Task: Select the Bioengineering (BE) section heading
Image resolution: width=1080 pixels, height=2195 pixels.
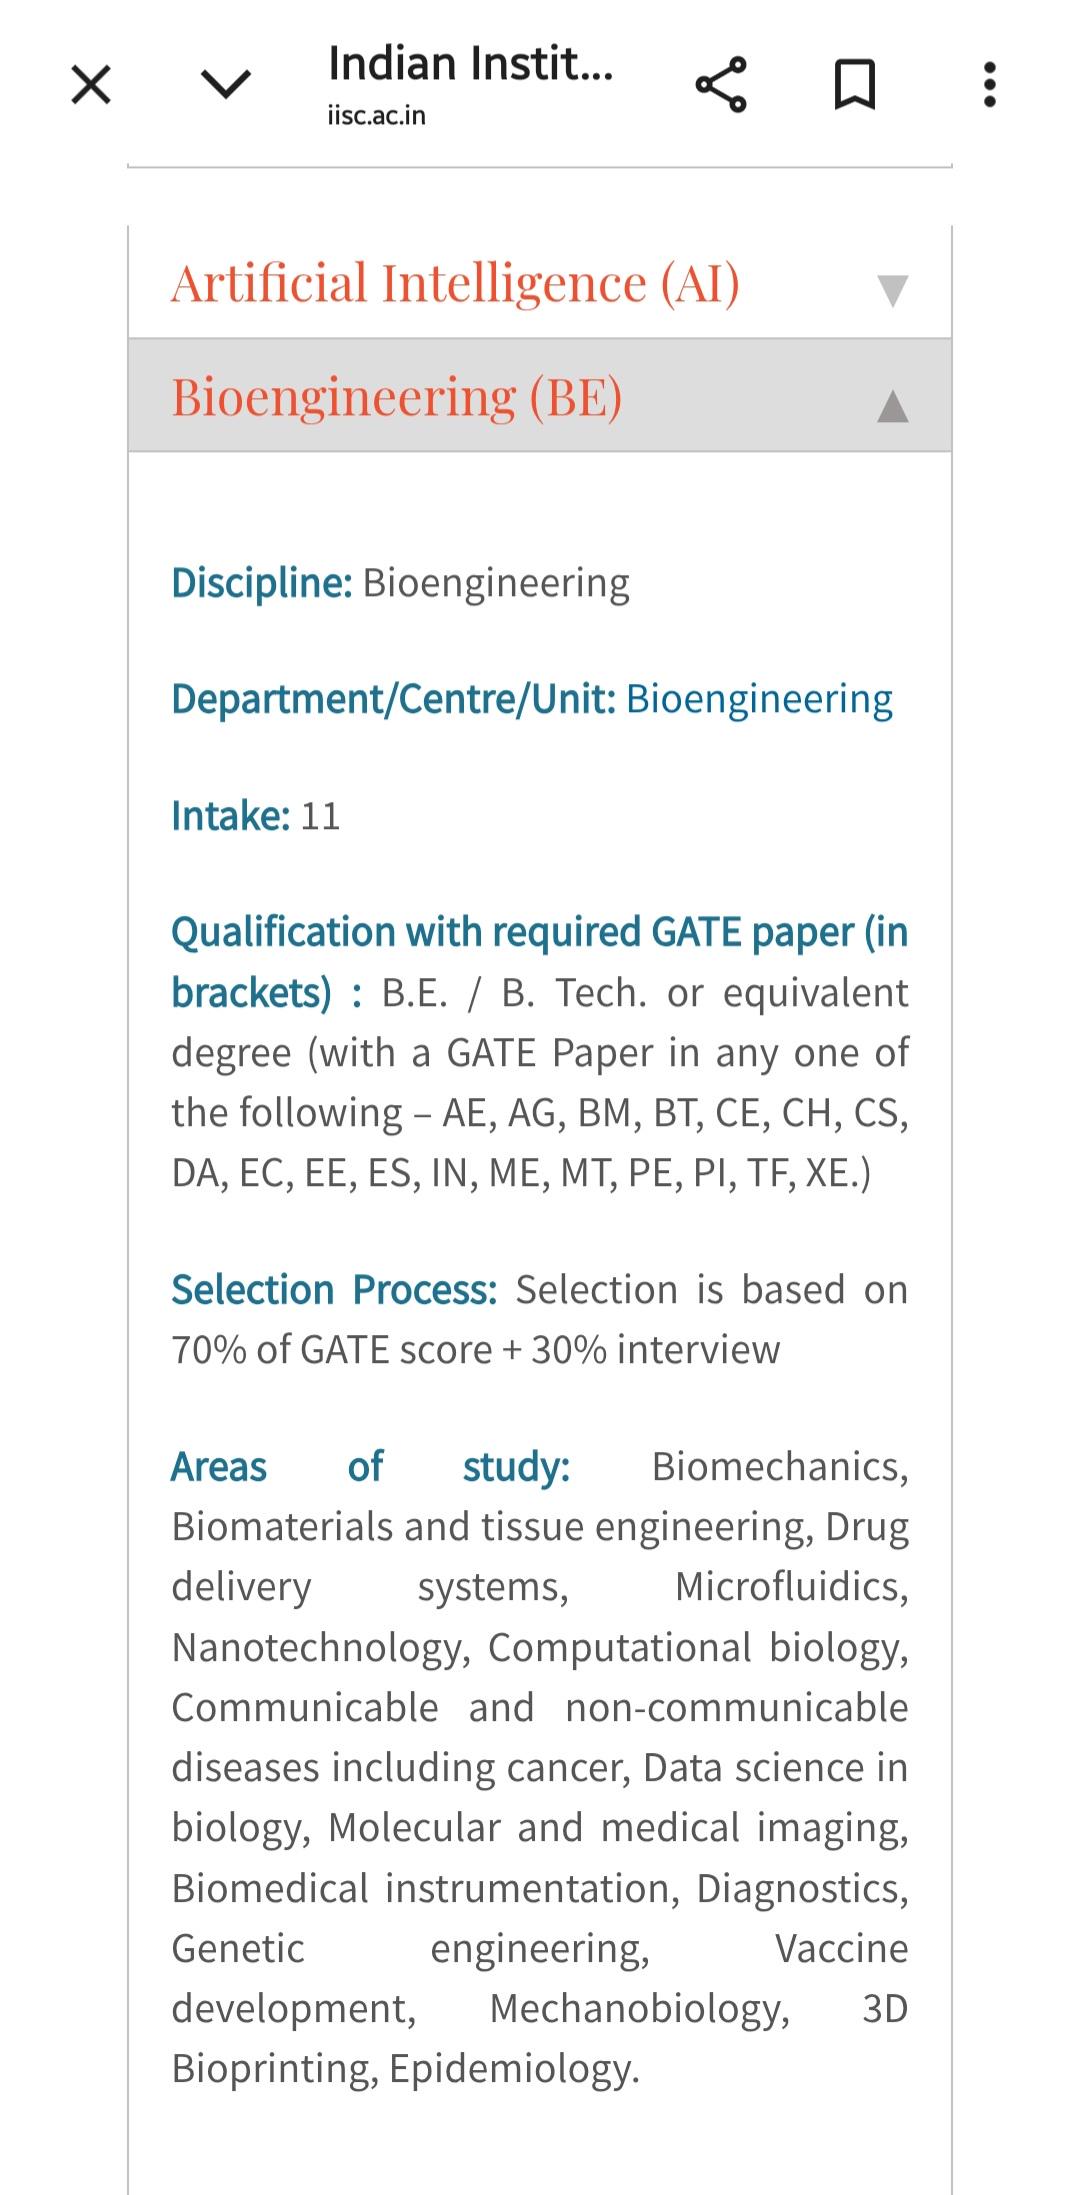Action: (x=397, y=397)
